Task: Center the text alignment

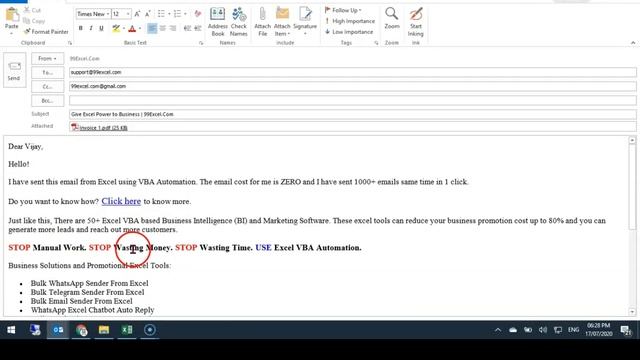Action: (162, 28)
